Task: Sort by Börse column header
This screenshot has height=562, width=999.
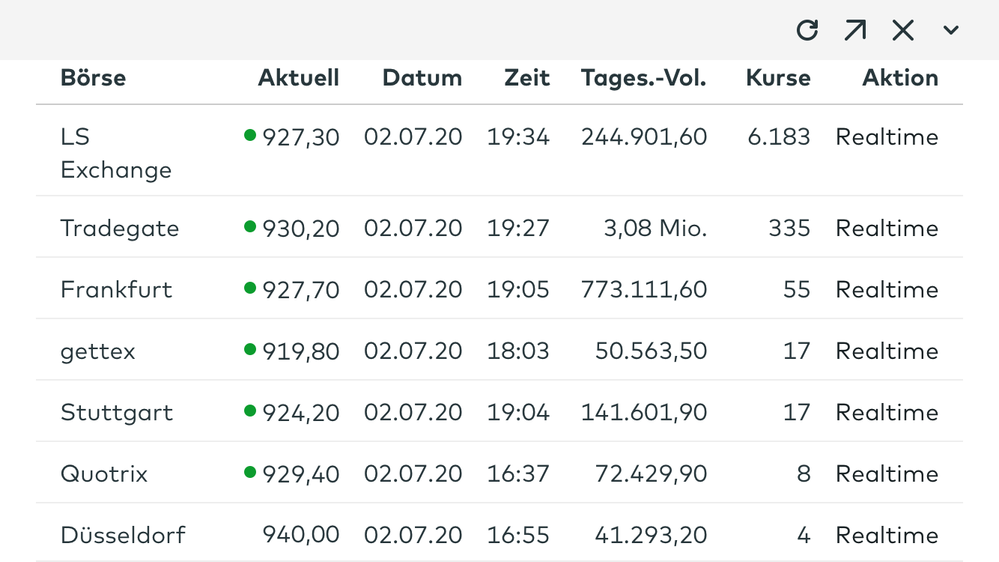Action: 93,78
